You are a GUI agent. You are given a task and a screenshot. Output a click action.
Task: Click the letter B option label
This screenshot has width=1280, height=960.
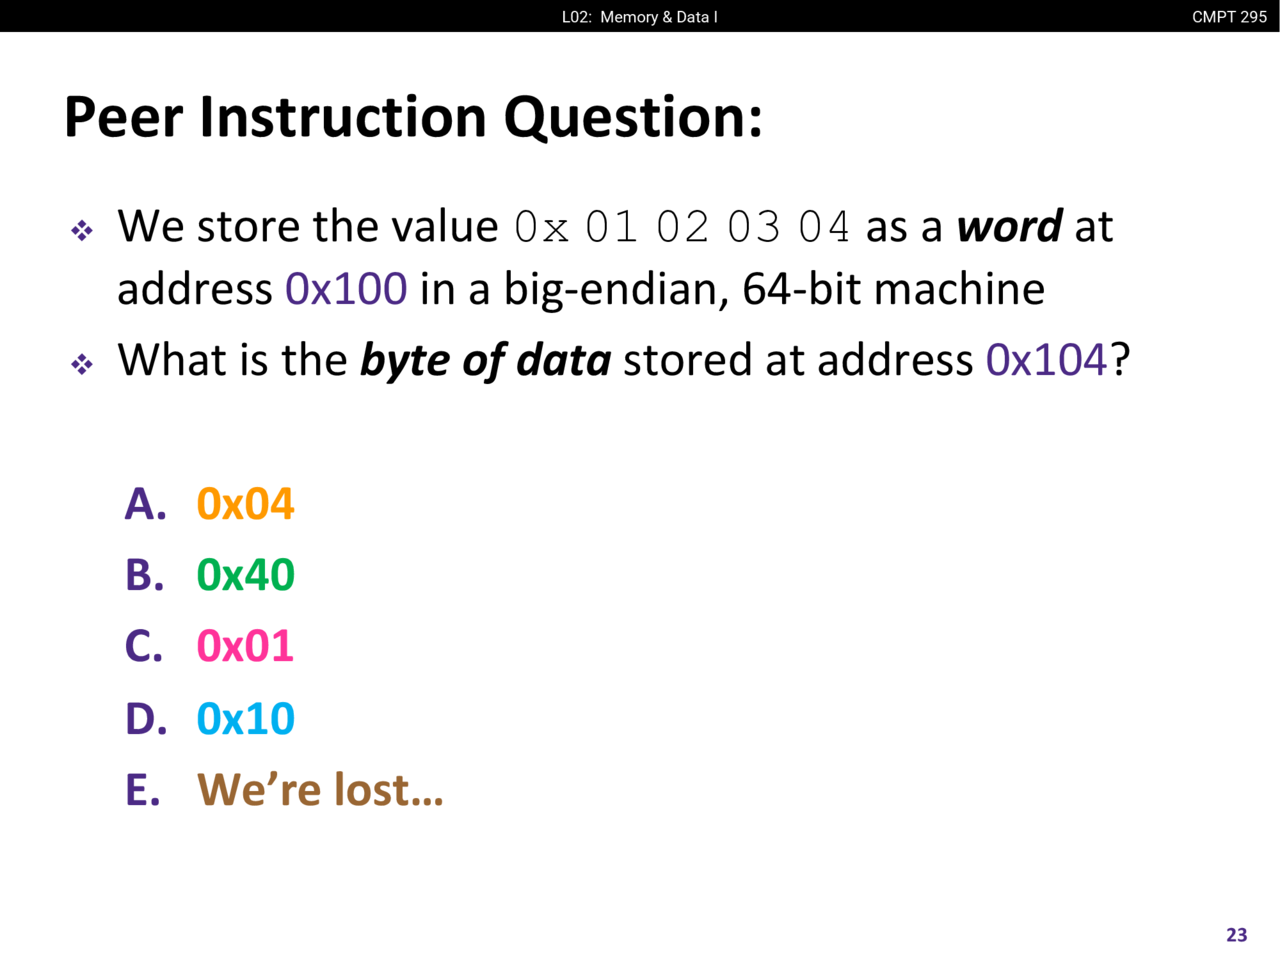tap(145, 575)
